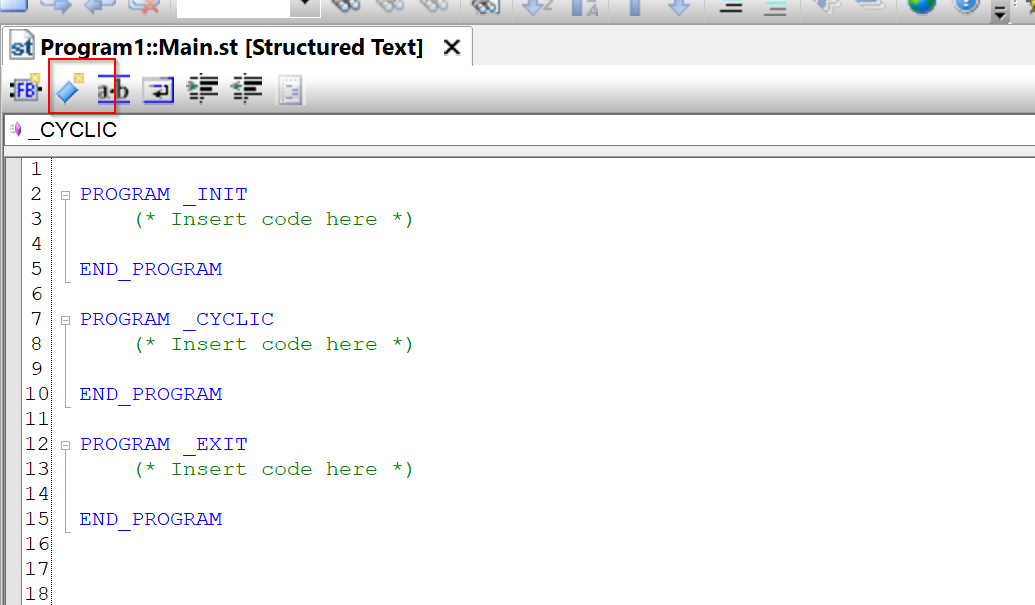Toggle the word wrap arrow icon

pos(158,90)
